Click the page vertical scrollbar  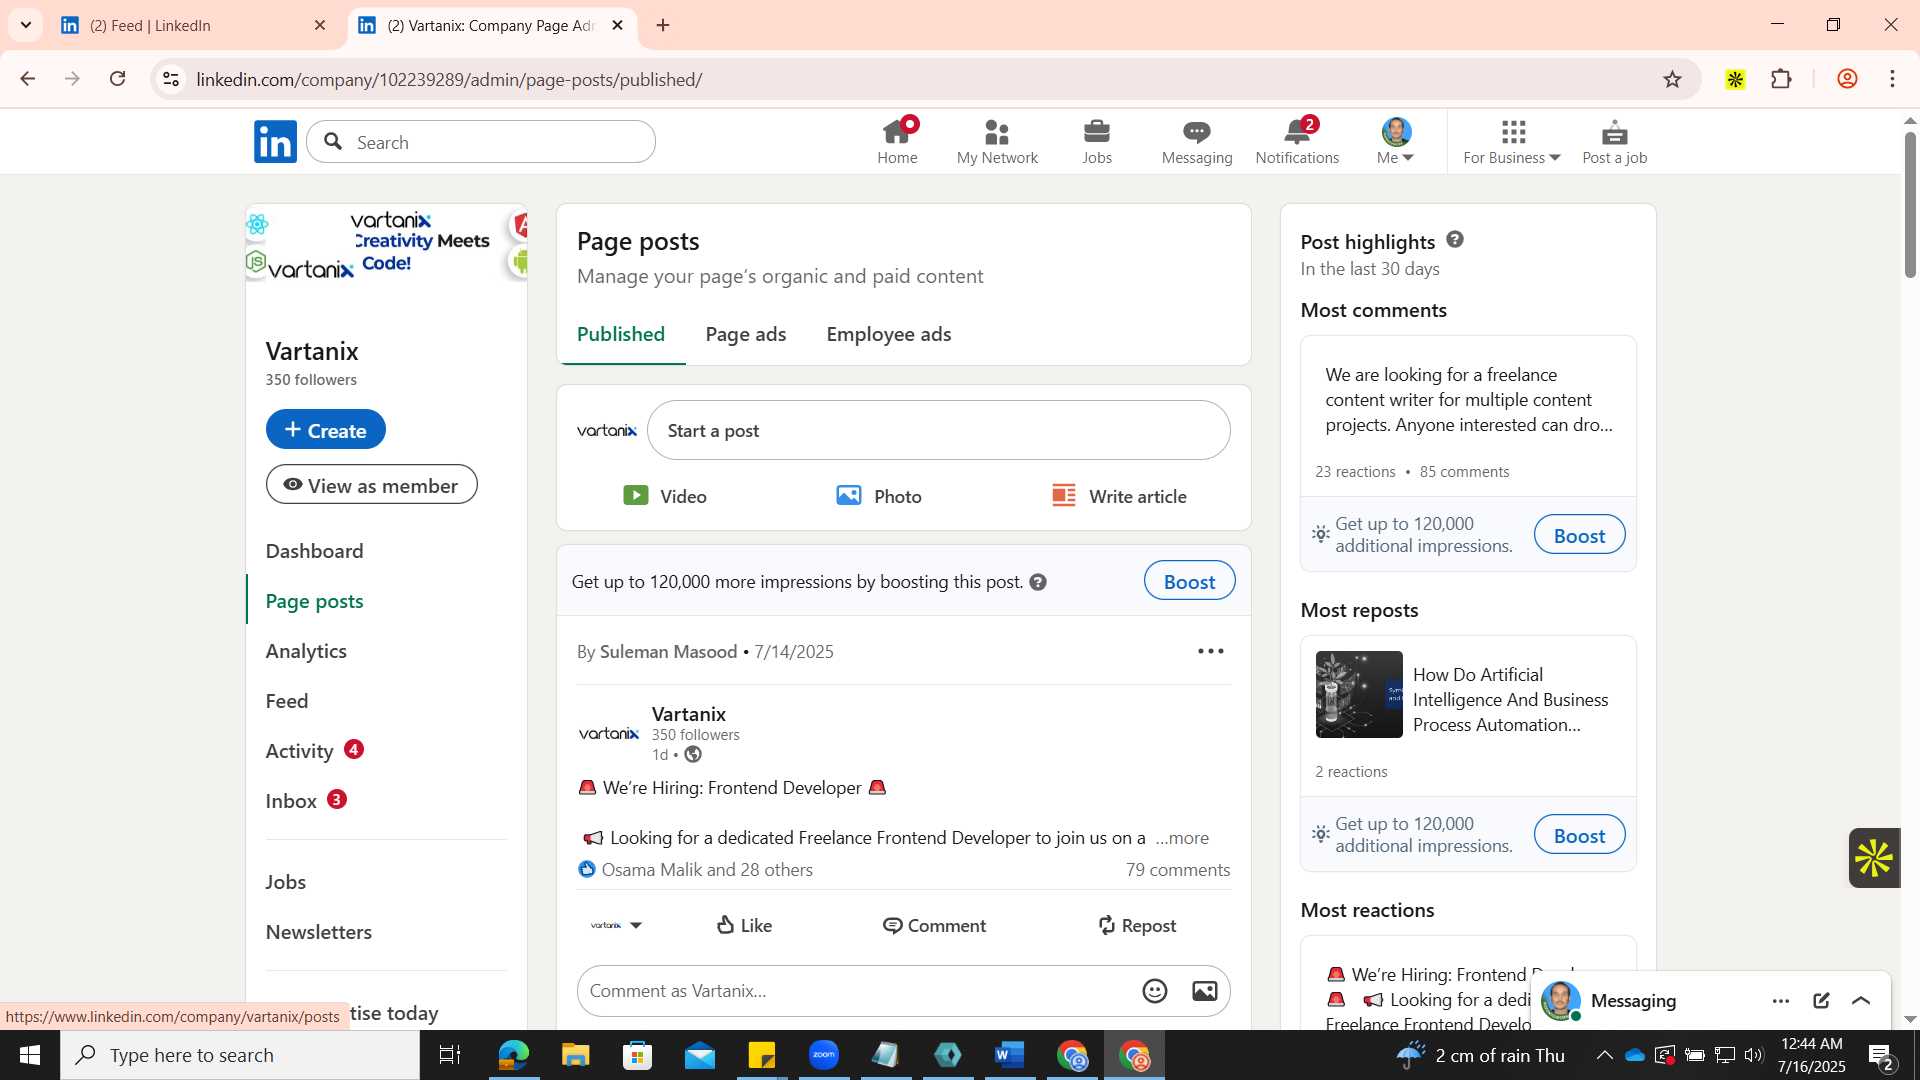tap(1910, 205)
